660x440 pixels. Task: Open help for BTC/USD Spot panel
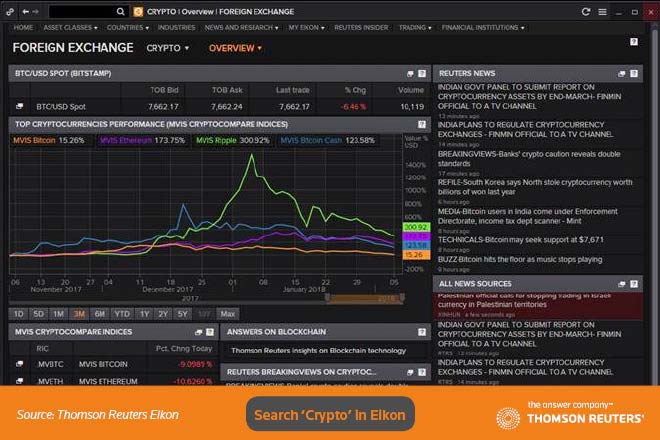click(422, 74)
